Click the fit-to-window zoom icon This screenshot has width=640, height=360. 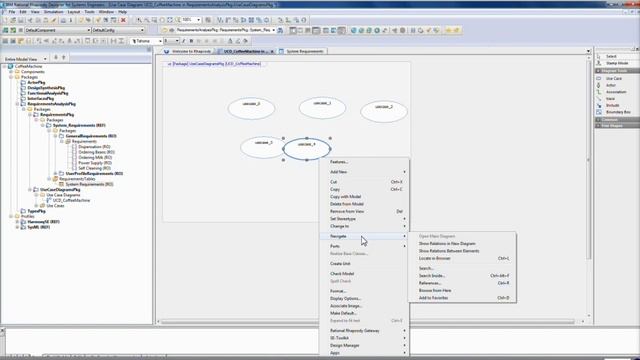click(170, 20)
